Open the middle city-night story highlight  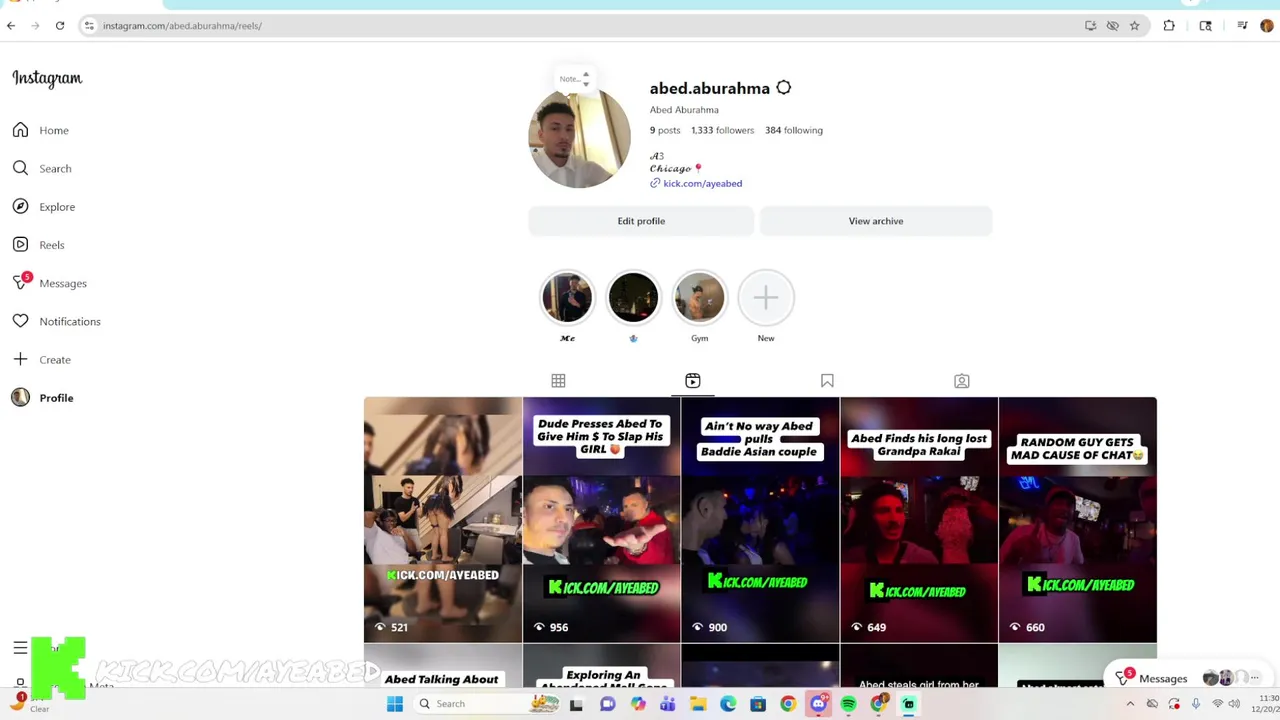coord(633,298)
